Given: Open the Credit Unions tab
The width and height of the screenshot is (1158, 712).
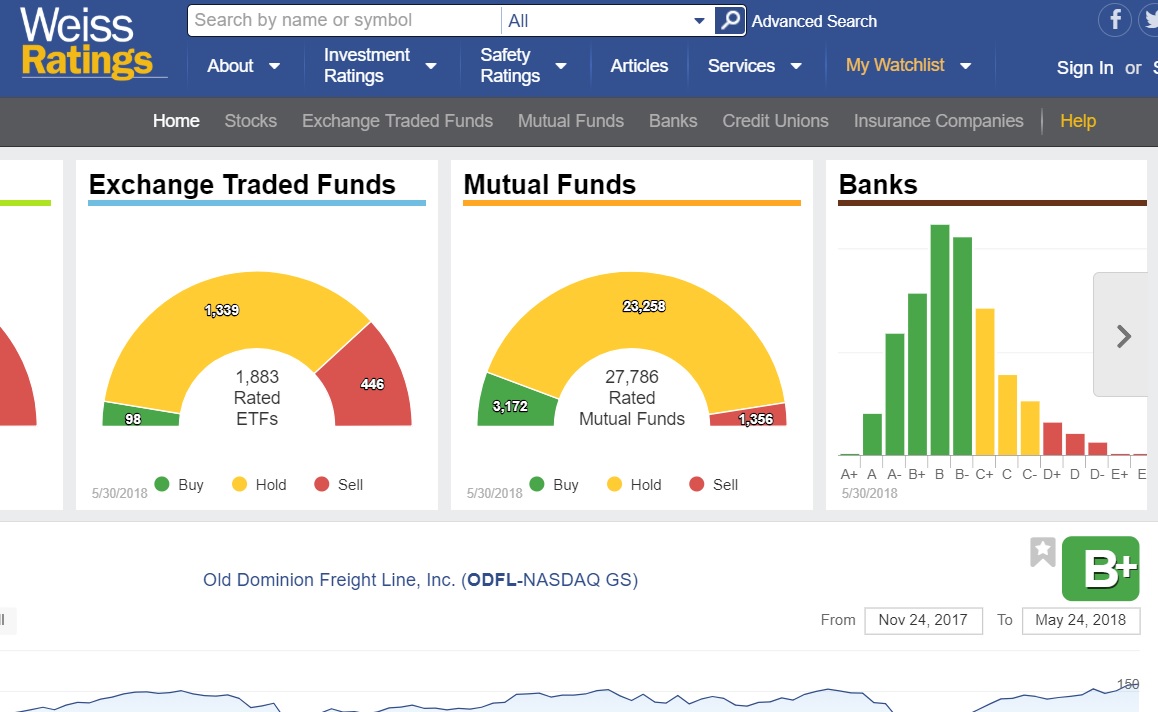Looking at the screenshot, I should tap(775, 121).
